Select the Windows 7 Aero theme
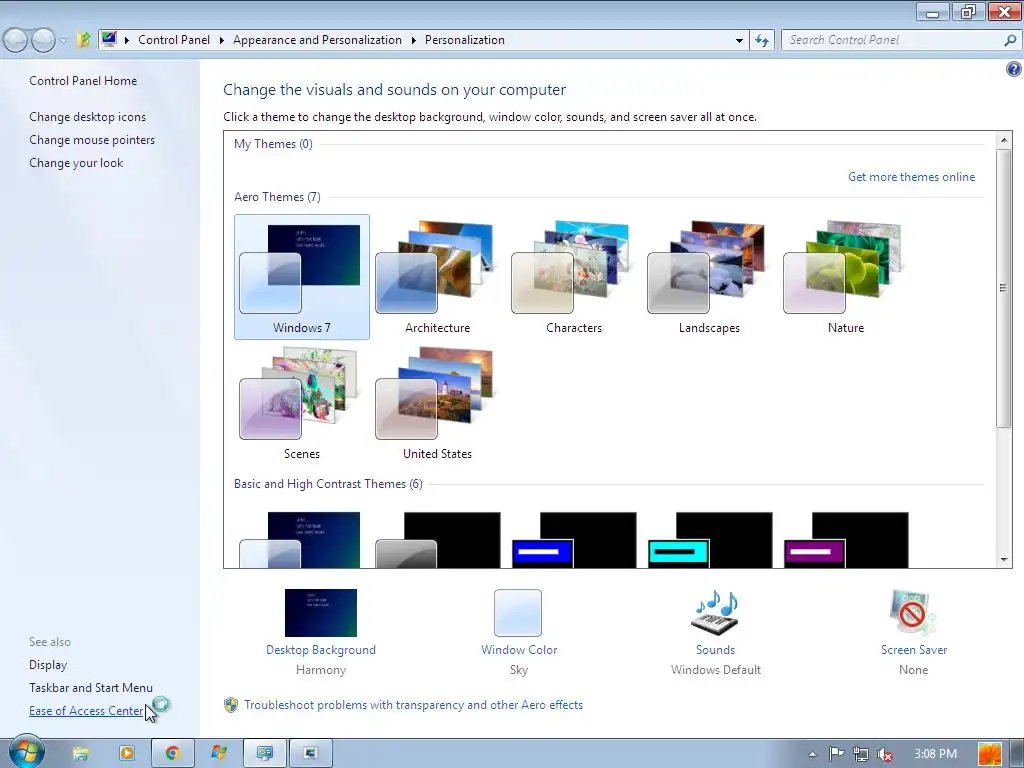The width and height of the screenshot is (1024, 768). point(302,277)
